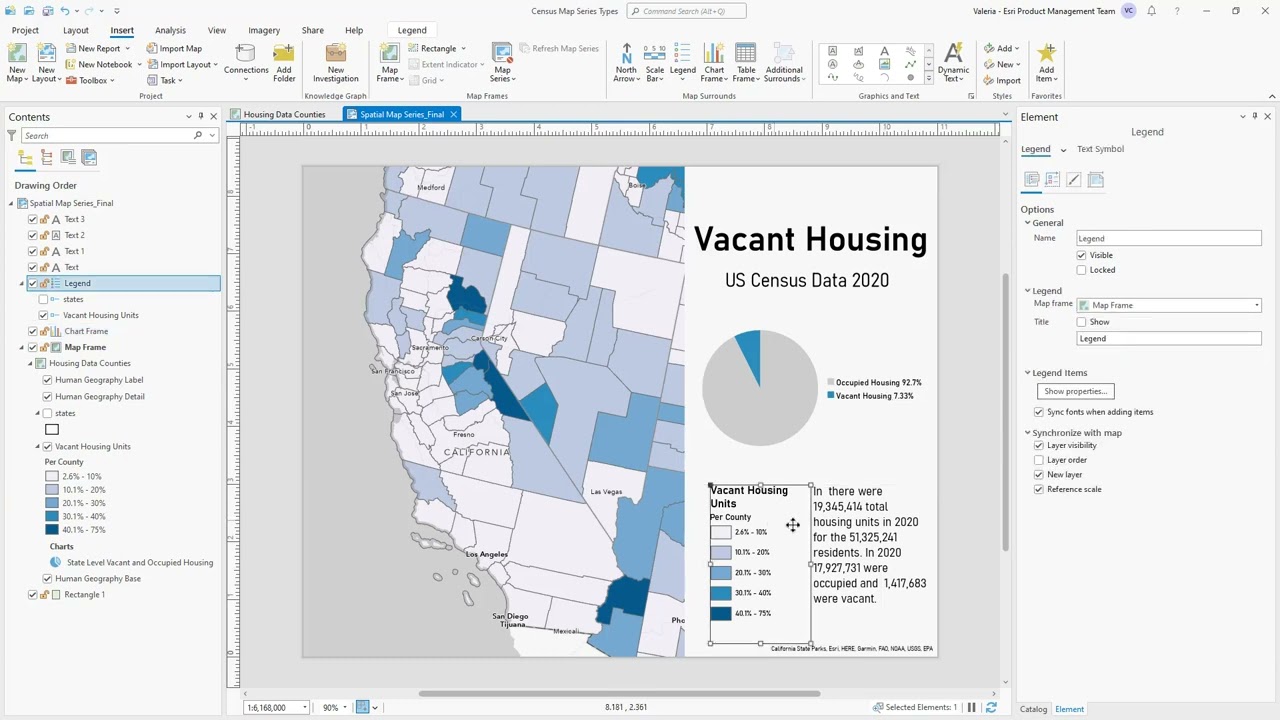Image resolution: width=1280 pixels, height=720 pixels.
Task: Toggle Layer visibility synchronization
Action: 1039,445
